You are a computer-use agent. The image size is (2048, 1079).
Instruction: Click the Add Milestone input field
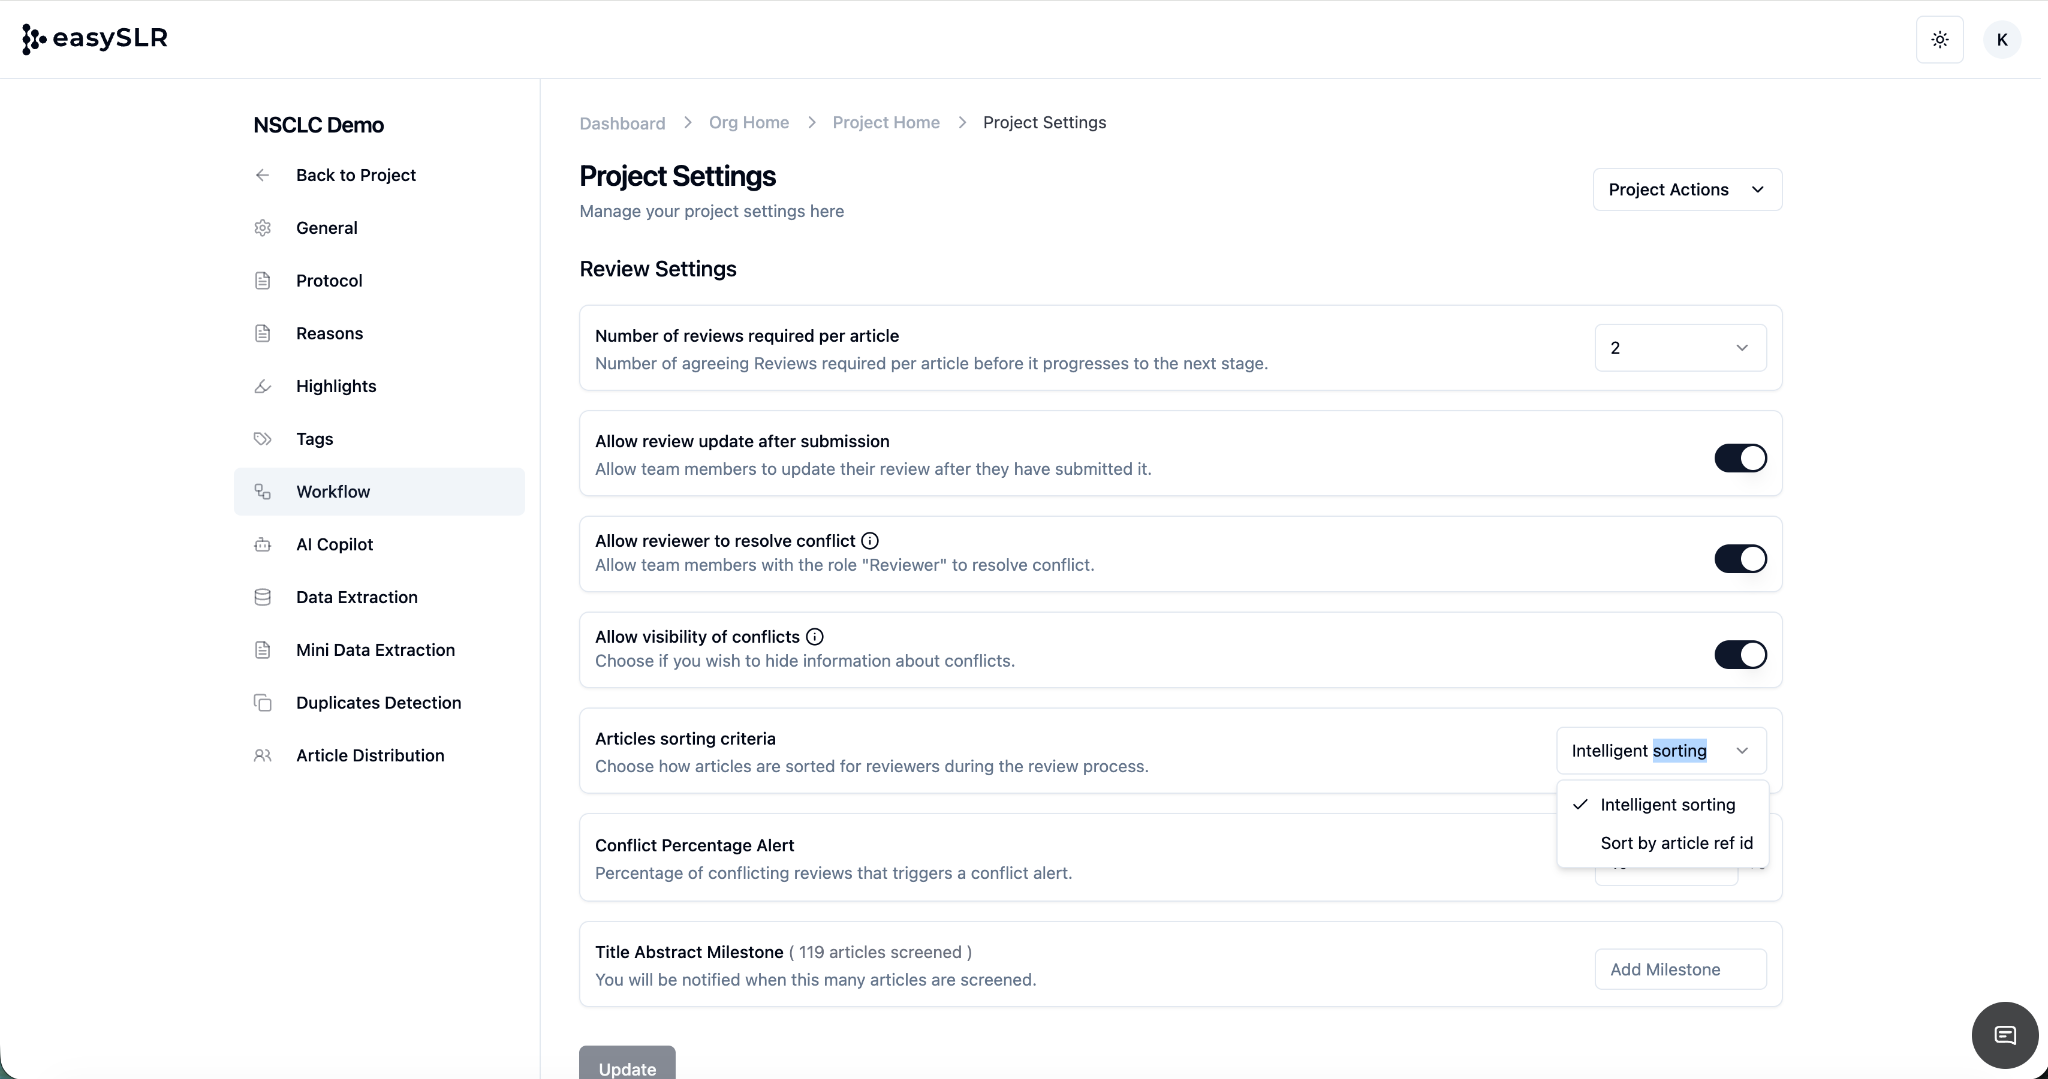(1680, 969)
